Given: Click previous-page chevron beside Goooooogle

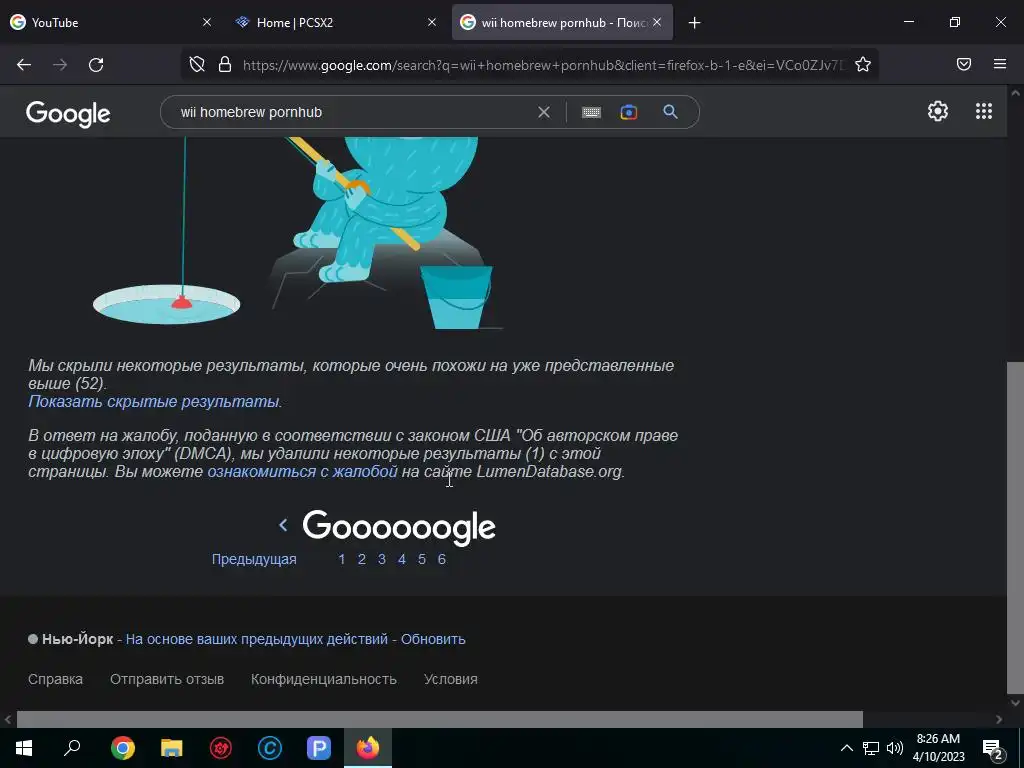Looking at the screenshot, I should [283, 524].
